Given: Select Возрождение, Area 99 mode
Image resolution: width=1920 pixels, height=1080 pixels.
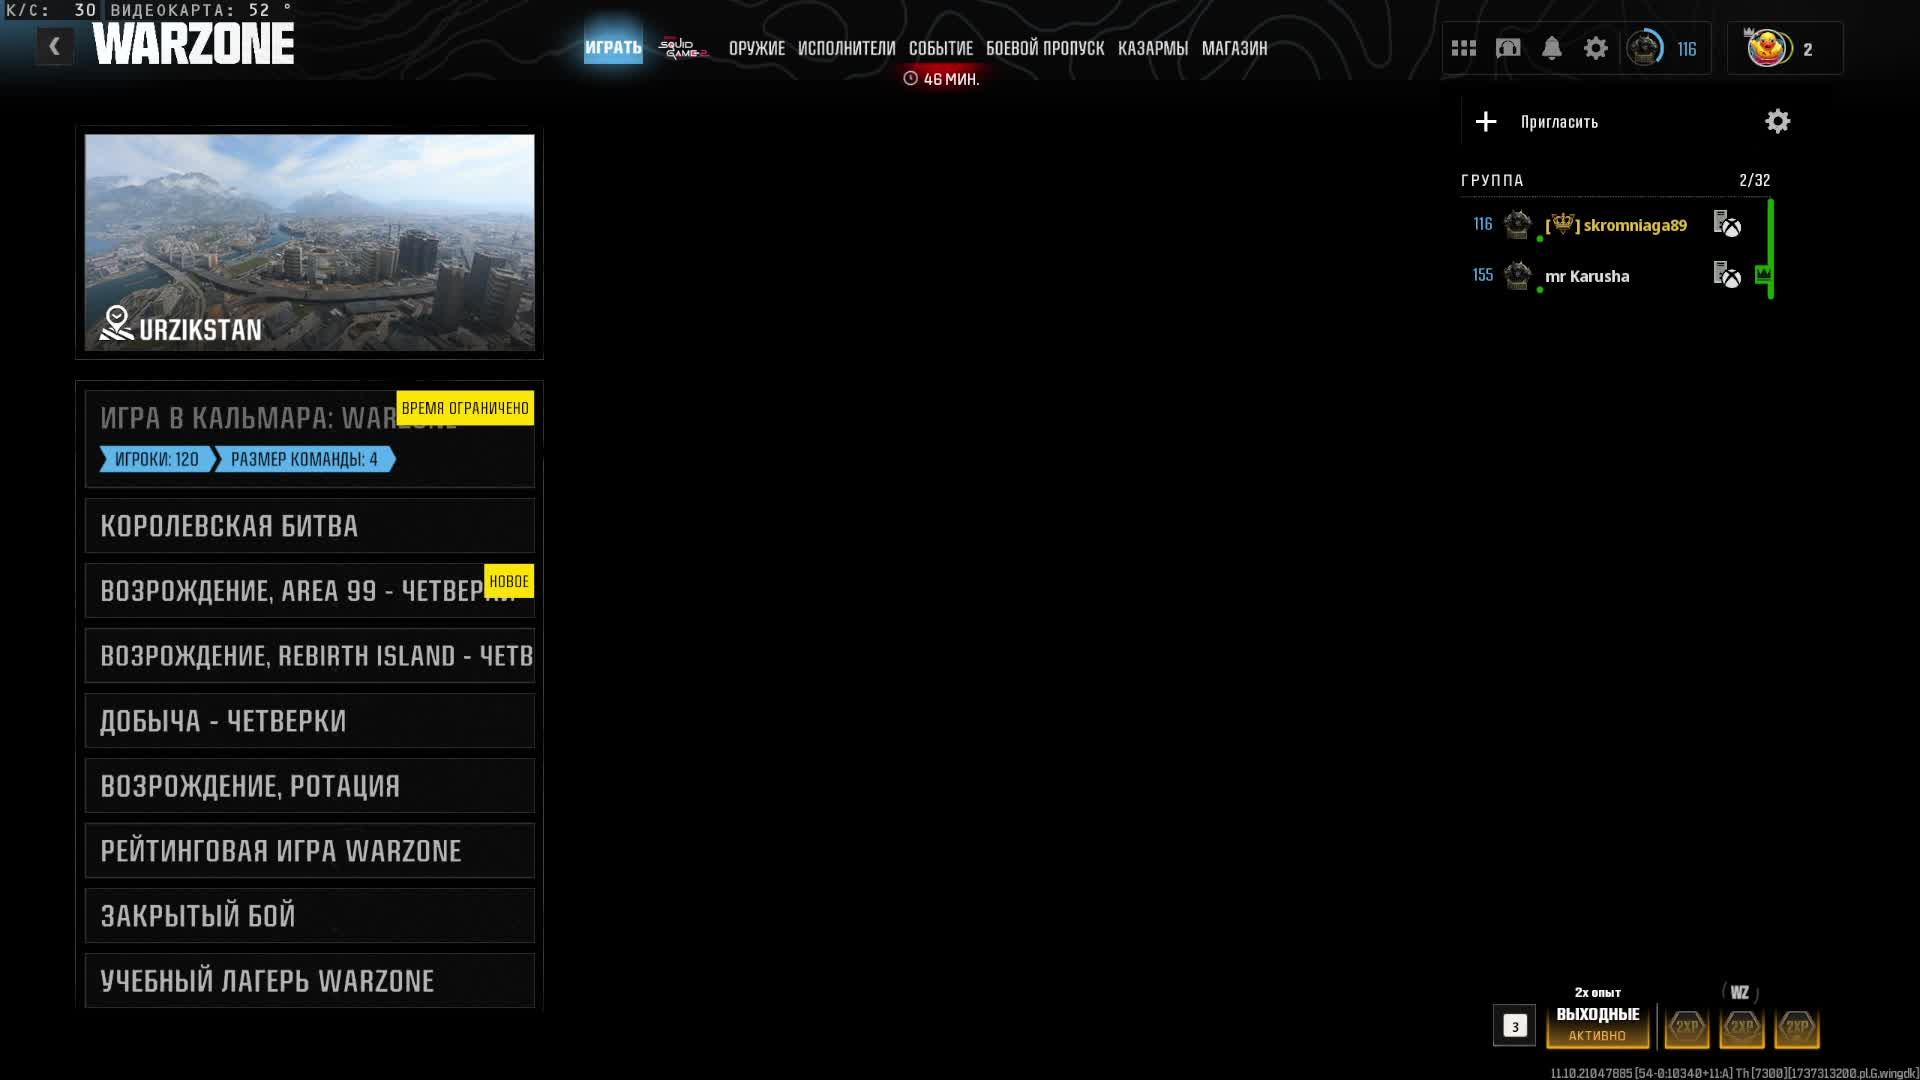Looking at the screenshot, I should (x=310, y=591).
